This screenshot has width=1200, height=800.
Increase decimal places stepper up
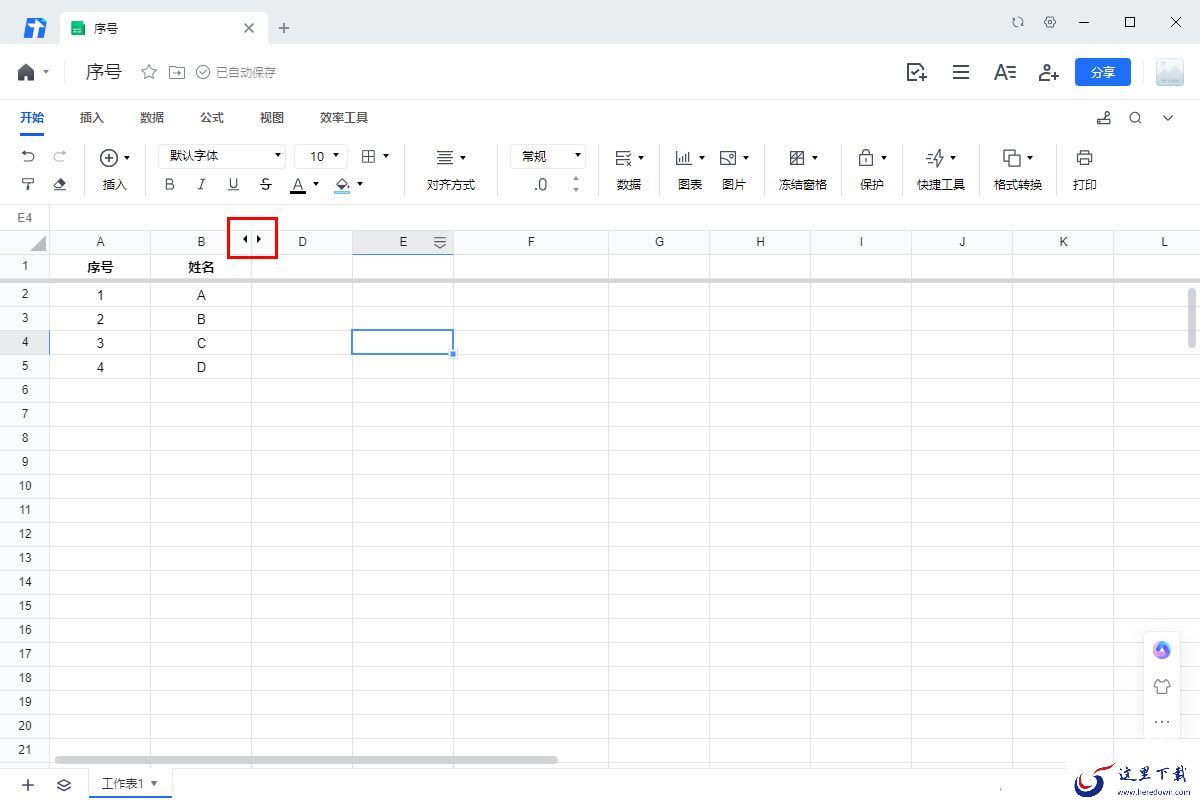575,180
